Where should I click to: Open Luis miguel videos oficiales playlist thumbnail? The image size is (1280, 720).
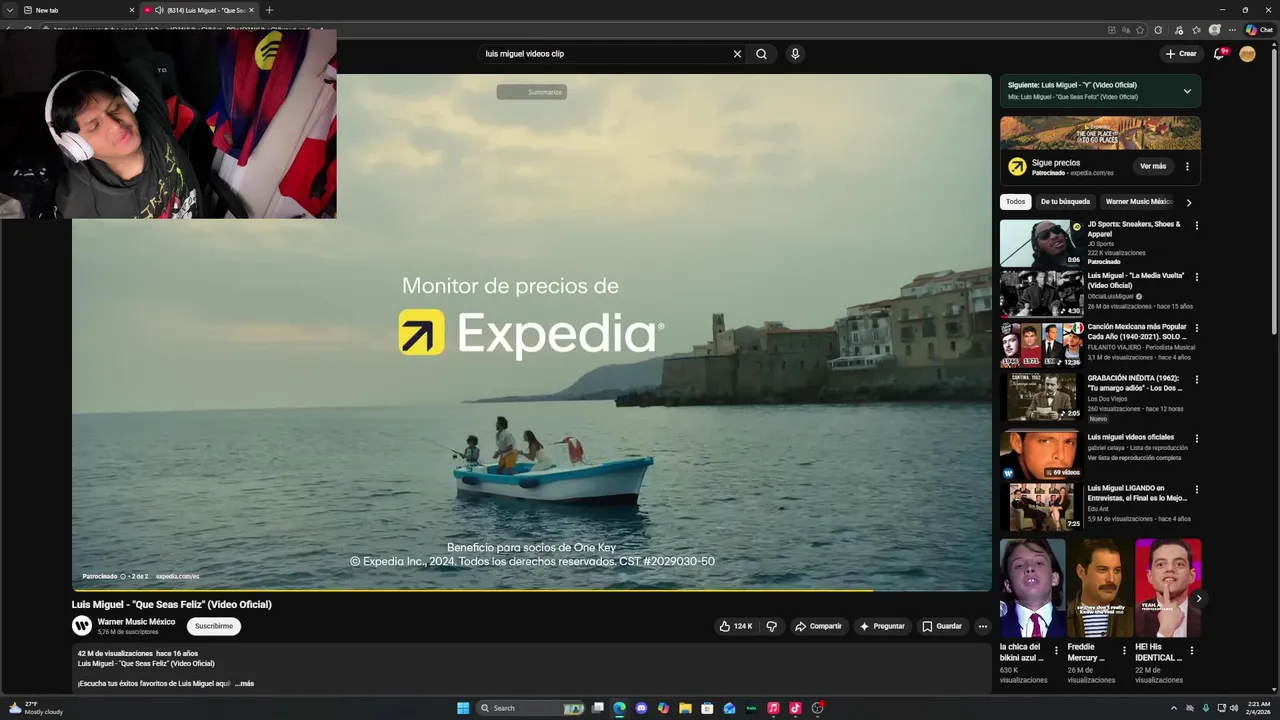[1042, 454]
